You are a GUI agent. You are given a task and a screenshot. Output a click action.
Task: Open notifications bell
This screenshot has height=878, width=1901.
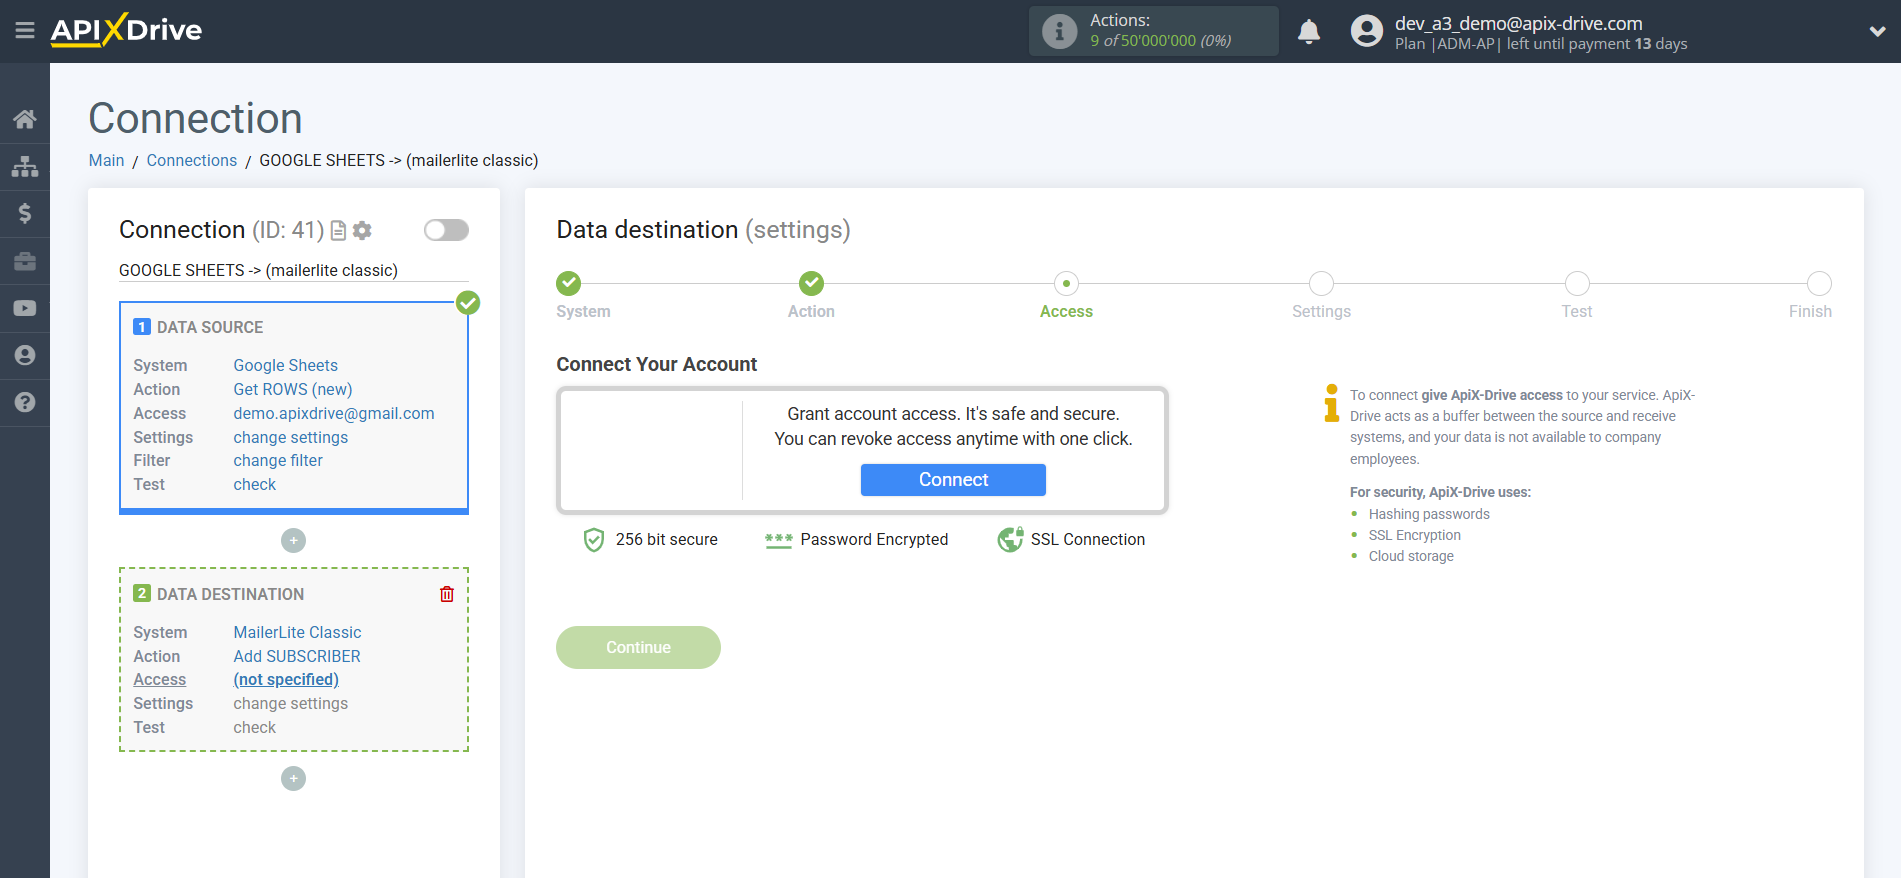1309,31
